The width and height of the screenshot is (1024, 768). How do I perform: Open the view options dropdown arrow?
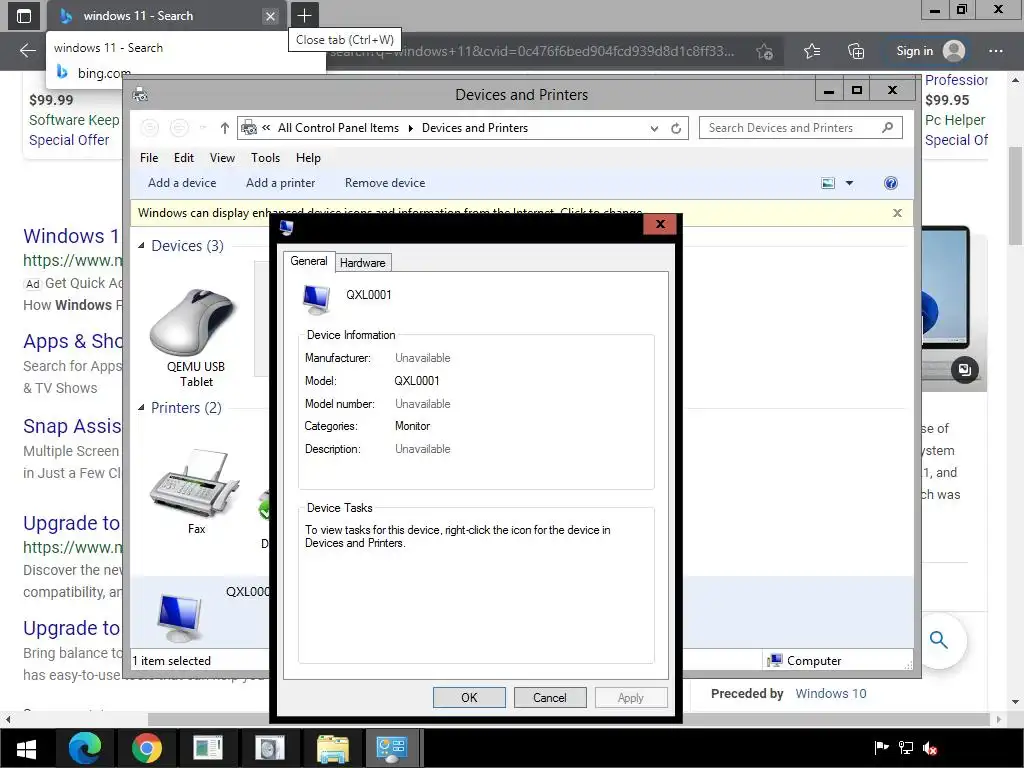pos(849,183)
